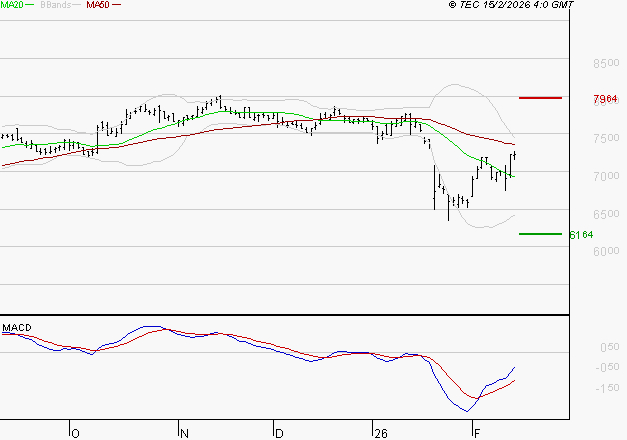Click the red 7964 resistance value
This screenshot has height=440, width=627.
605,98
